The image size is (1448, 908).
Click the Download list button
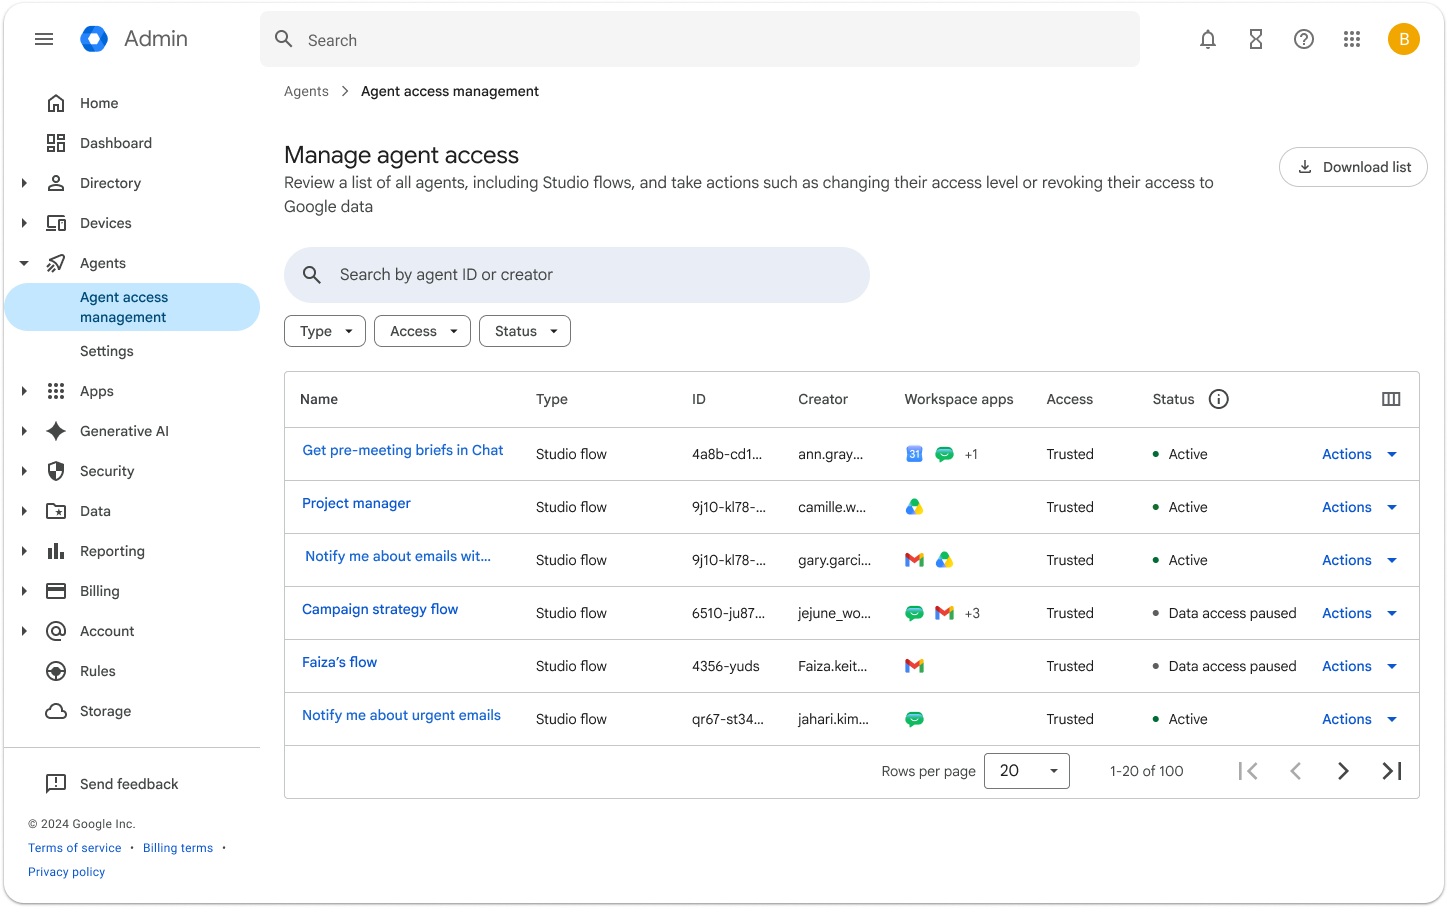1353,167
